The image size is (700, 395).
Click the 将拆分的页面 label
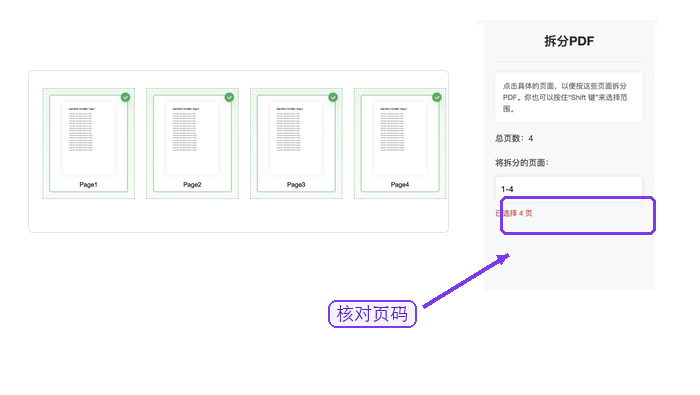click(x=522, y=162)
